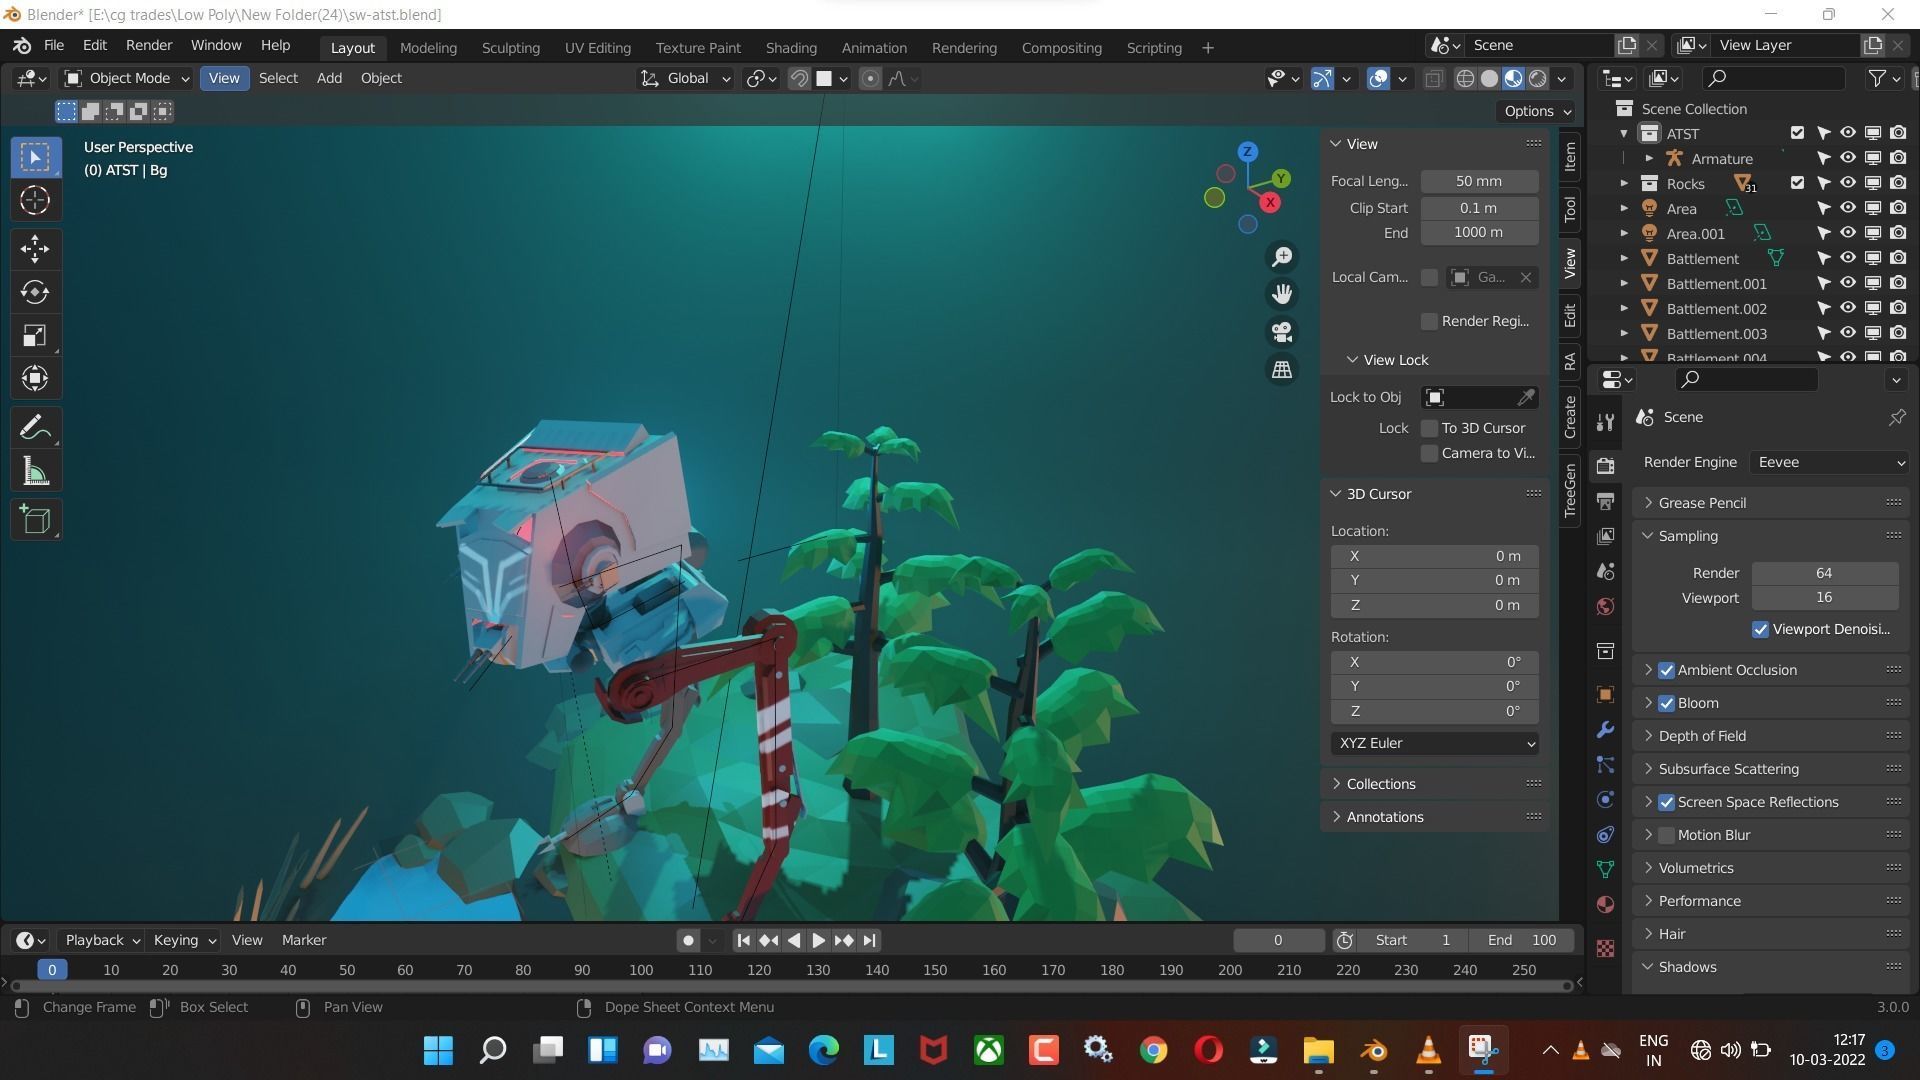The image size is (1920, 1080).
Task: Expand the Depth of Field panel
Action: (1702, 736)
